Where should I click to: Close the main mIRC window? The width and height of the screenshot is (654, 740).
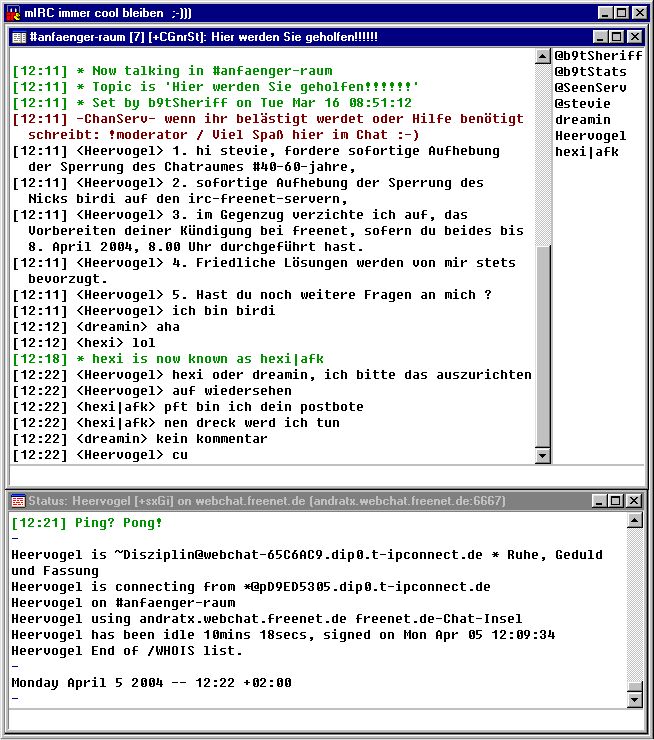[639, 13]
